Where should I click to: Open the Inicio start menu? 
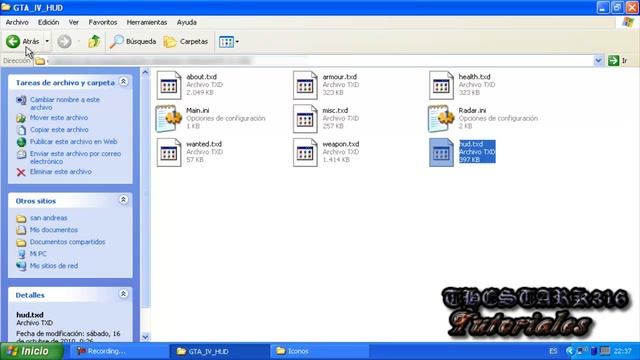click(31, 351)
